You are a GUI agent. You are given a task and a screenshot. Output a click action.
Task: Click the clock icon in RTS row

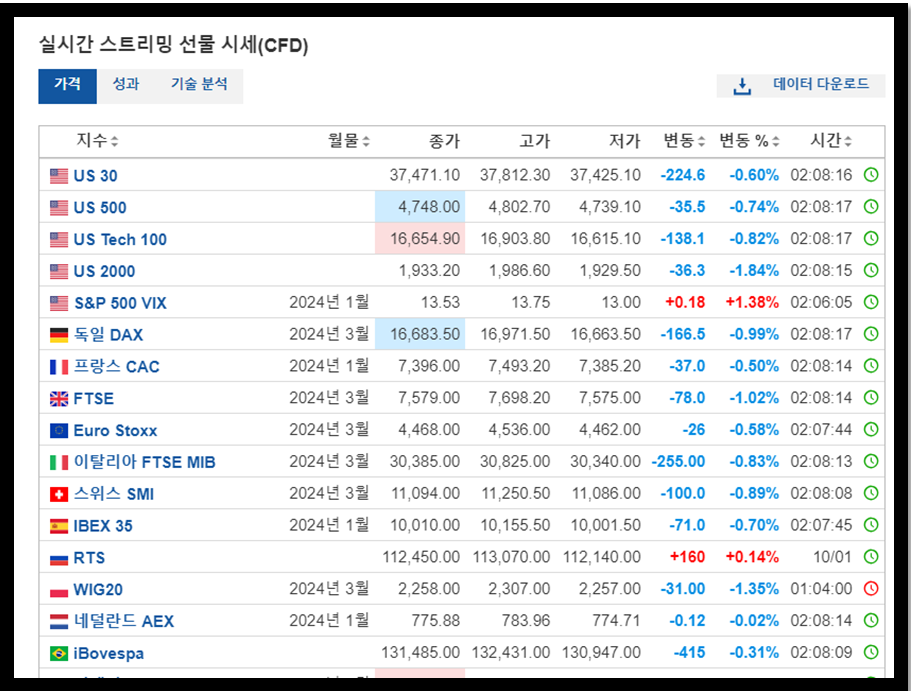[x=871, y=557]
